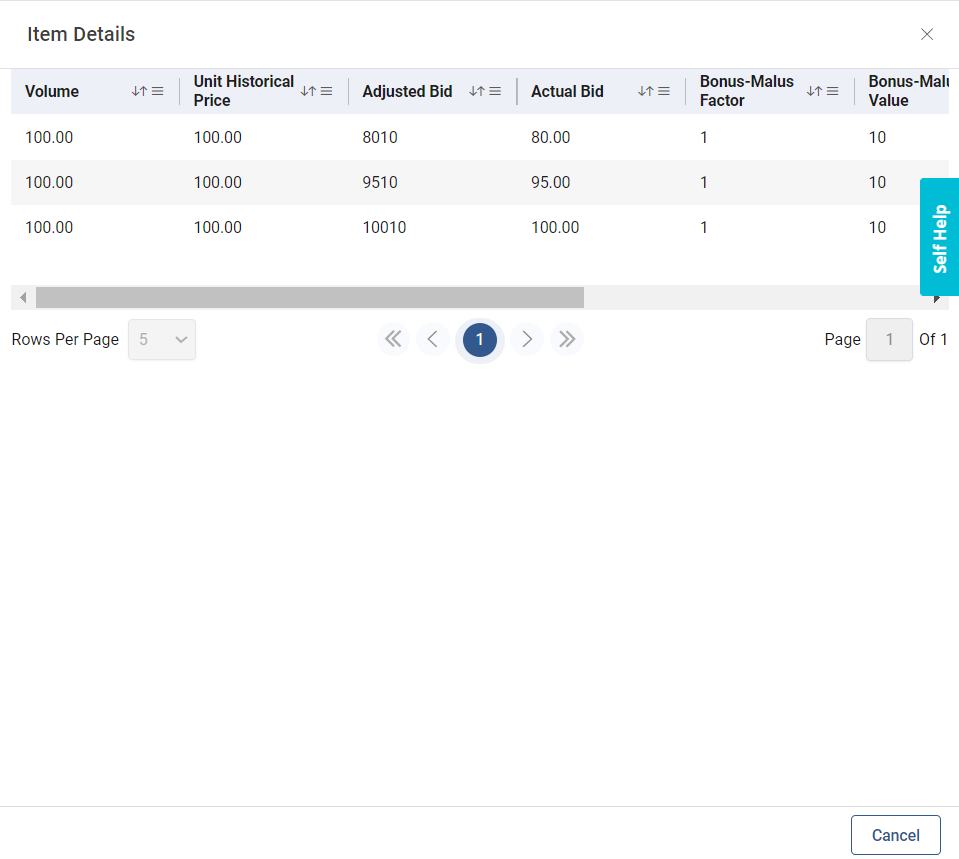Sort the Adjusted Bid column
Viewport: 959px width, 859px height.
[x=477, y=91]
